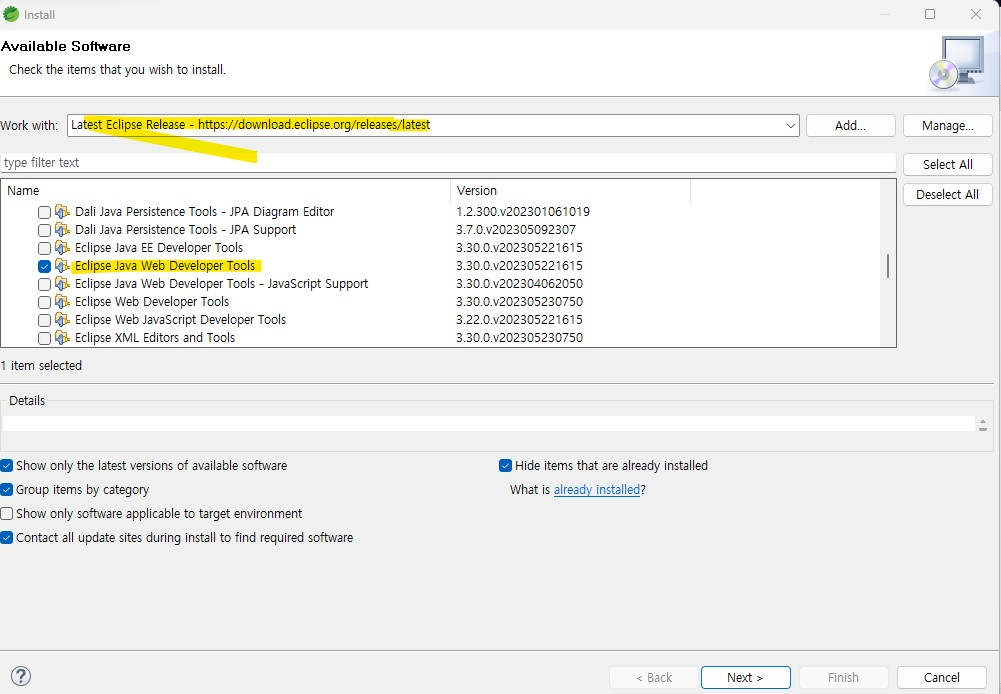
Task: Check Eclipse Web JavaScript Developer Tools
Action: click(x=44, y=320)
